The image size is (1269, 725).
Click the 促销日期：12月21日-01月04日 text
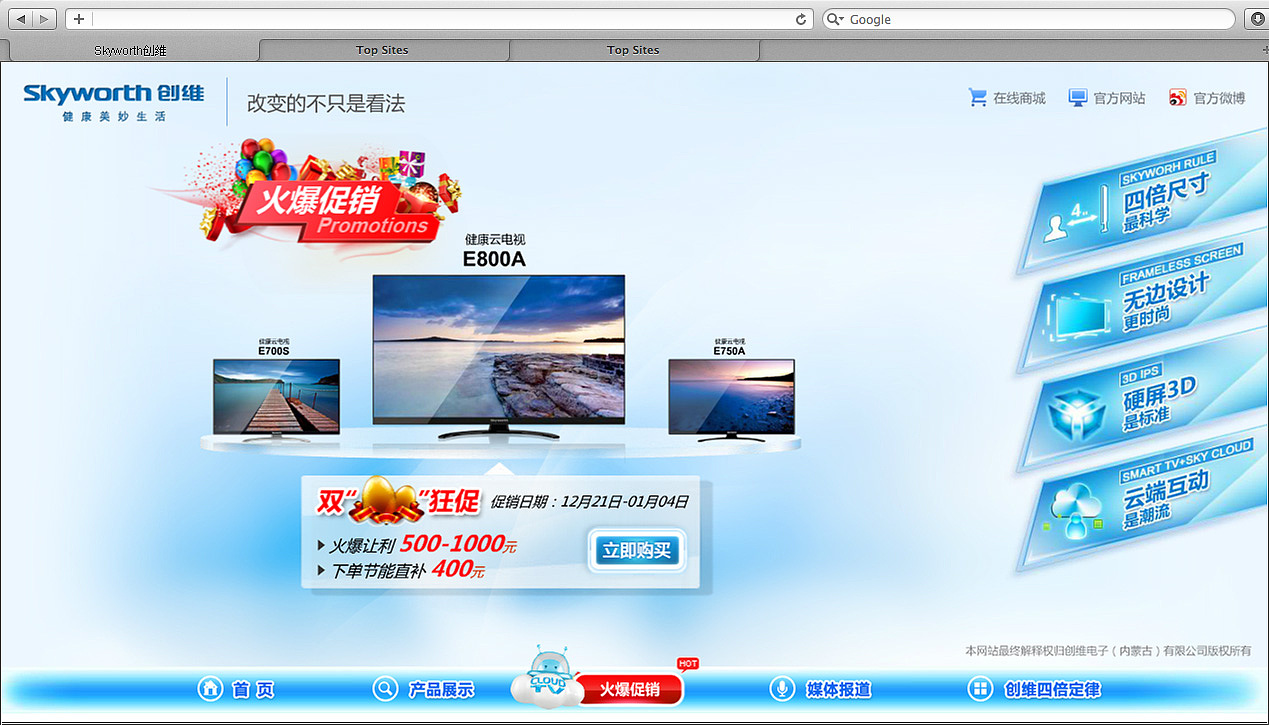click(x=589, y=502)
